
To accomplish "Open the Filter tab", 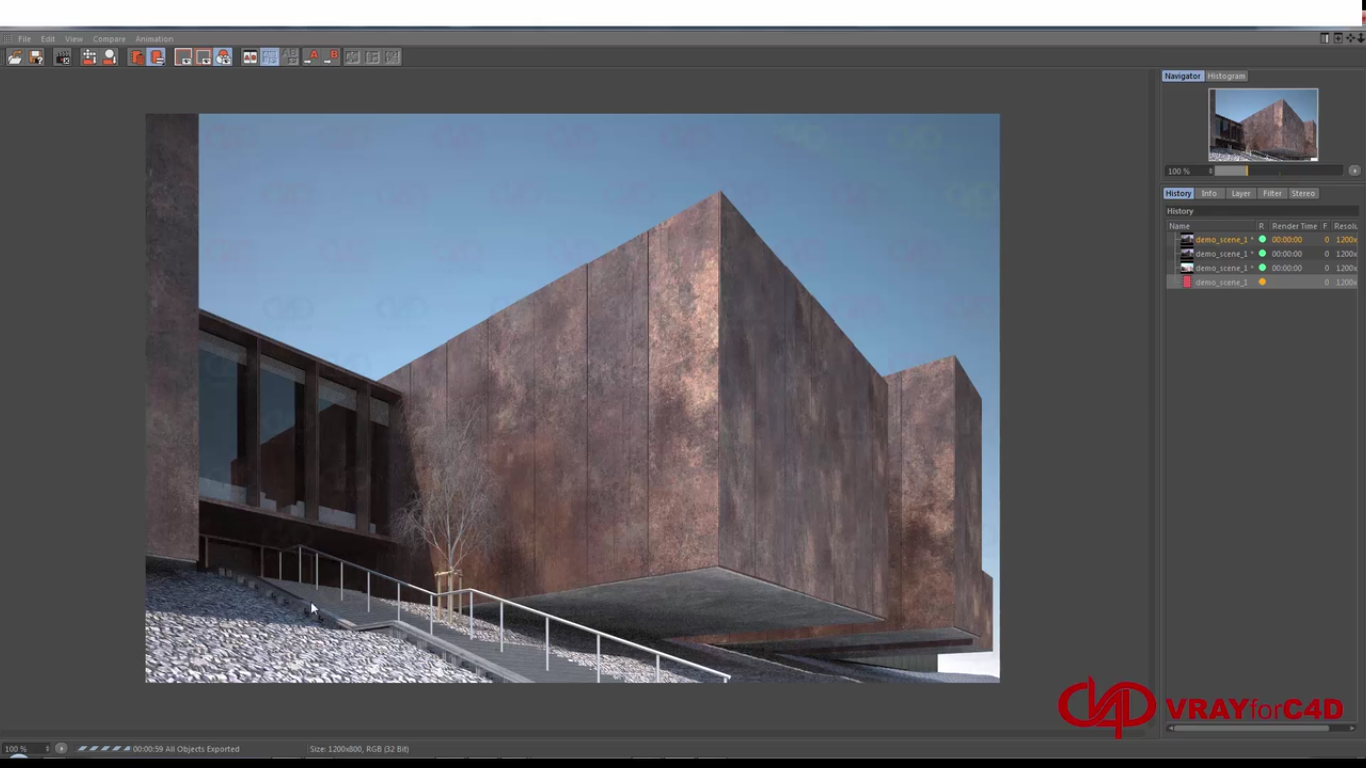I will (x=1272, y=193).
